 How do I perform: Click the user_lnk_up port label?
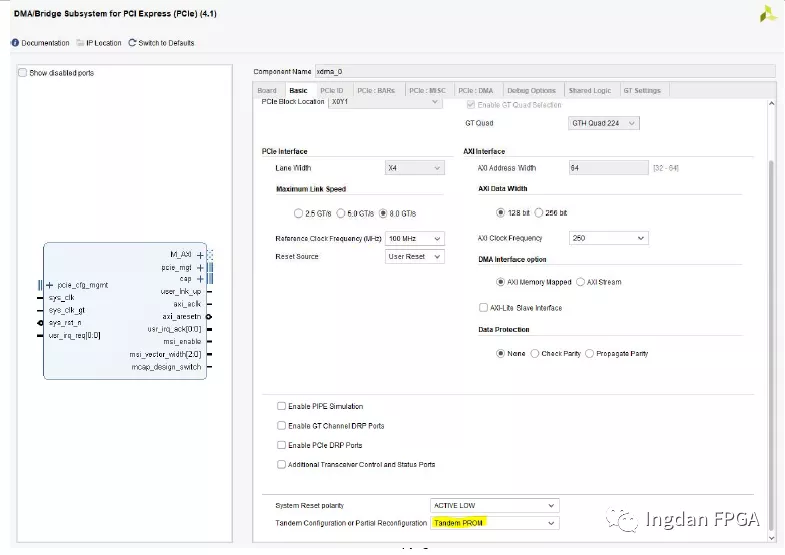(x=181, y=292)
